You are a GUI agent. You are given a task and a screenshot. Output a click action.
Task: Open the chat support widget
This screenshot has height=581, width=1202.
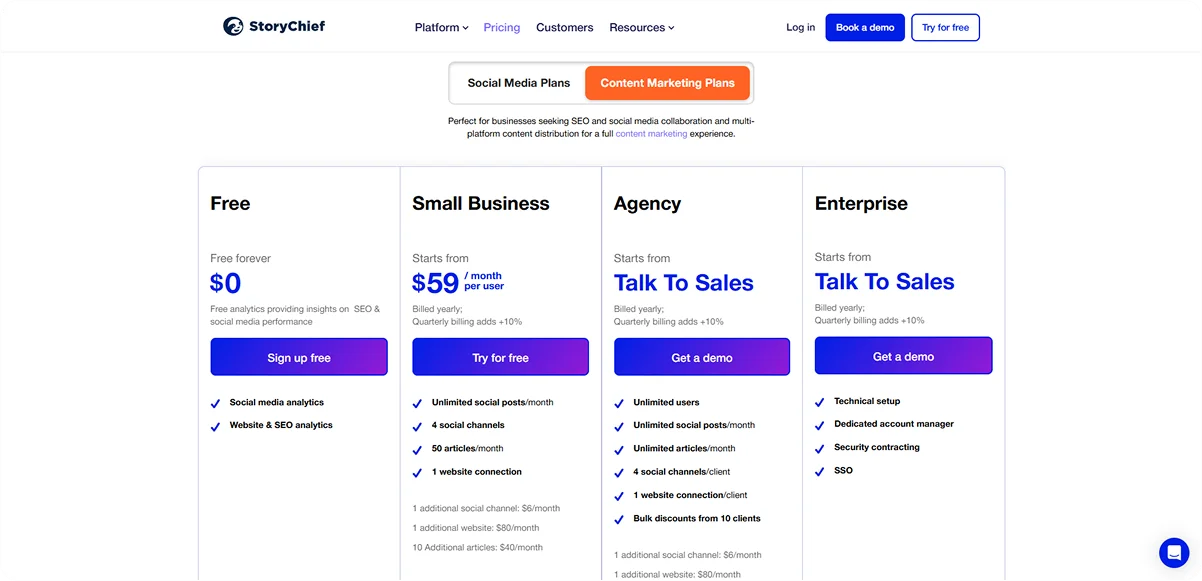pos(1173,552)
